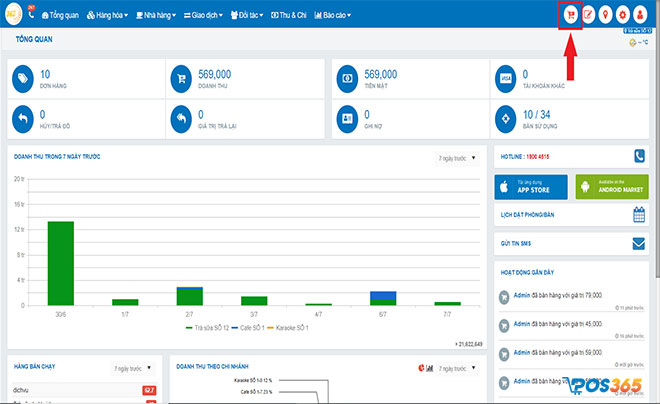
Task: Click the user account icon in header
Action: click(x=640, y=15)
